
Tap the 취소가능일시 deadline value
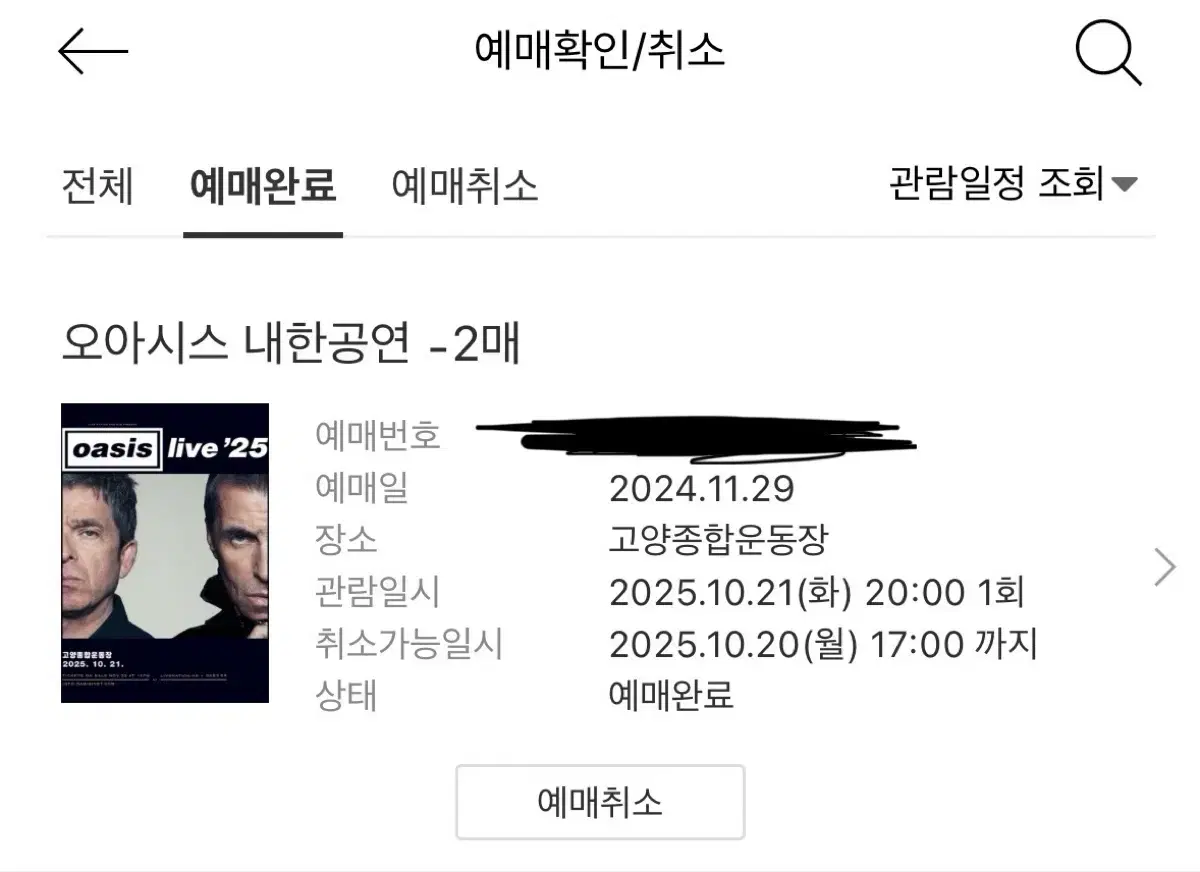pos(823,645)
